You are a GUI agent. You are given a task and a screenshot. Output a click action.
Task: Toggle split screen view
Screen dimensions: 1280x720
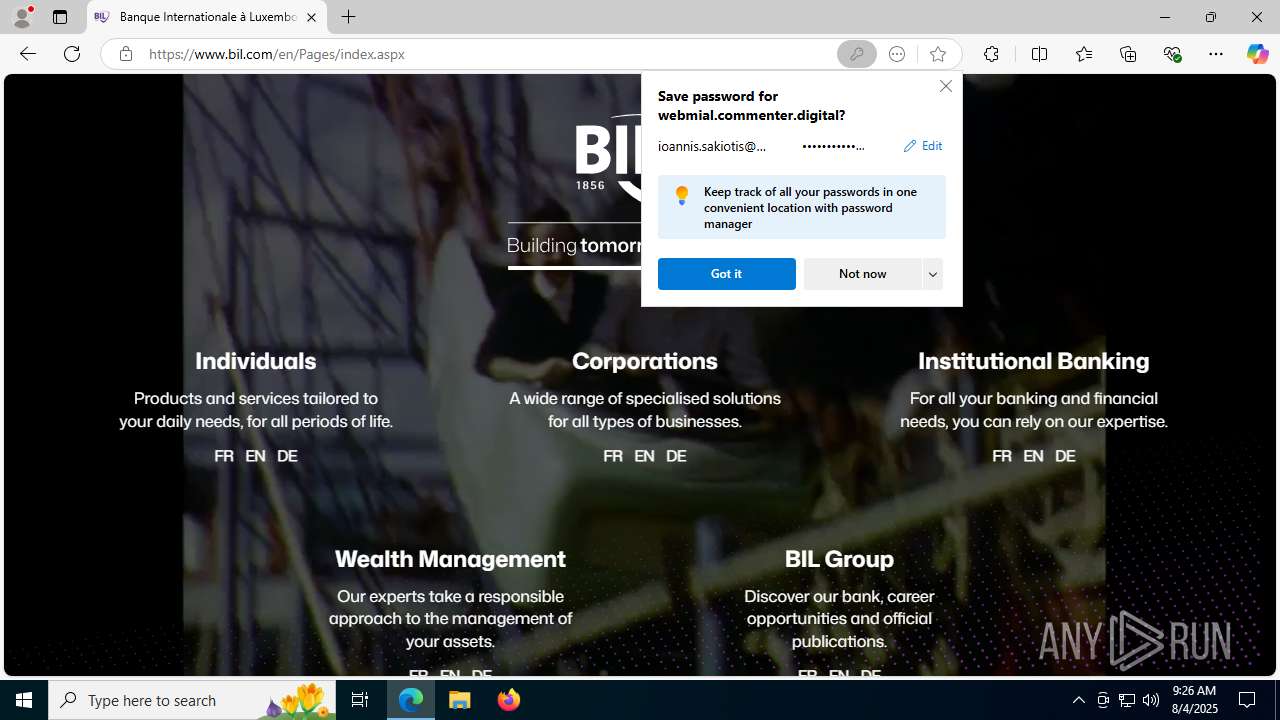pyautogui.click(x=1039, y=54)
